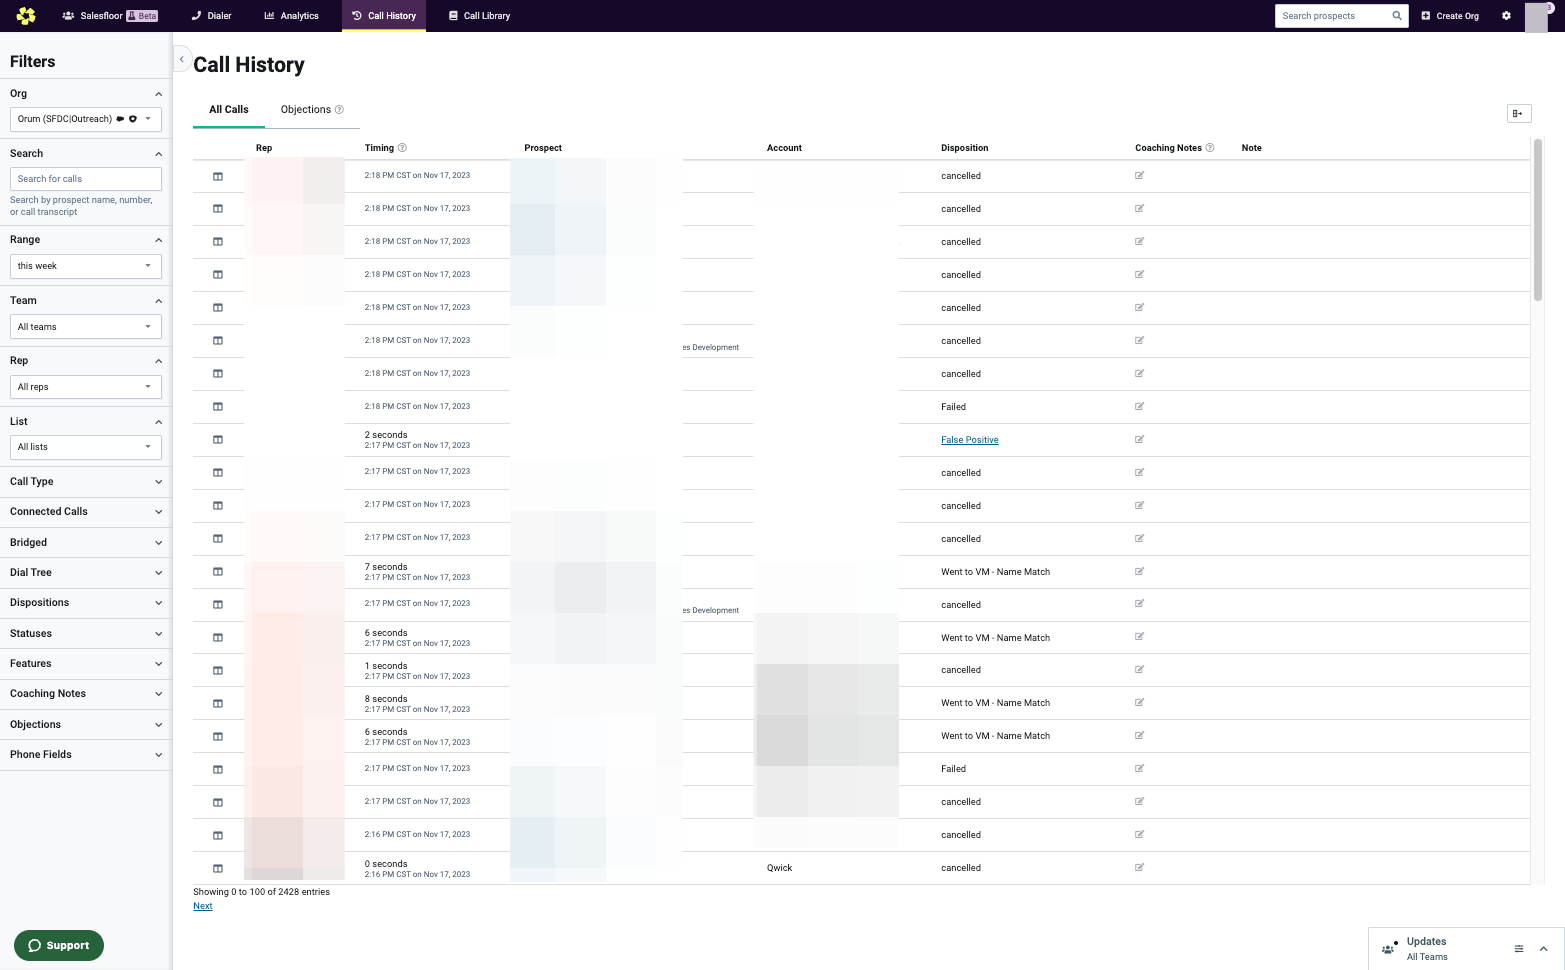
Task: Collapse the Filters sidebar with the chevron
Action: click(x=181, y=59)
